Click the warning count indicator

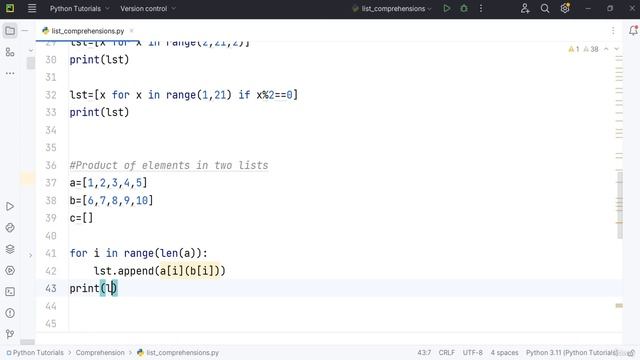tap(574, 49)
